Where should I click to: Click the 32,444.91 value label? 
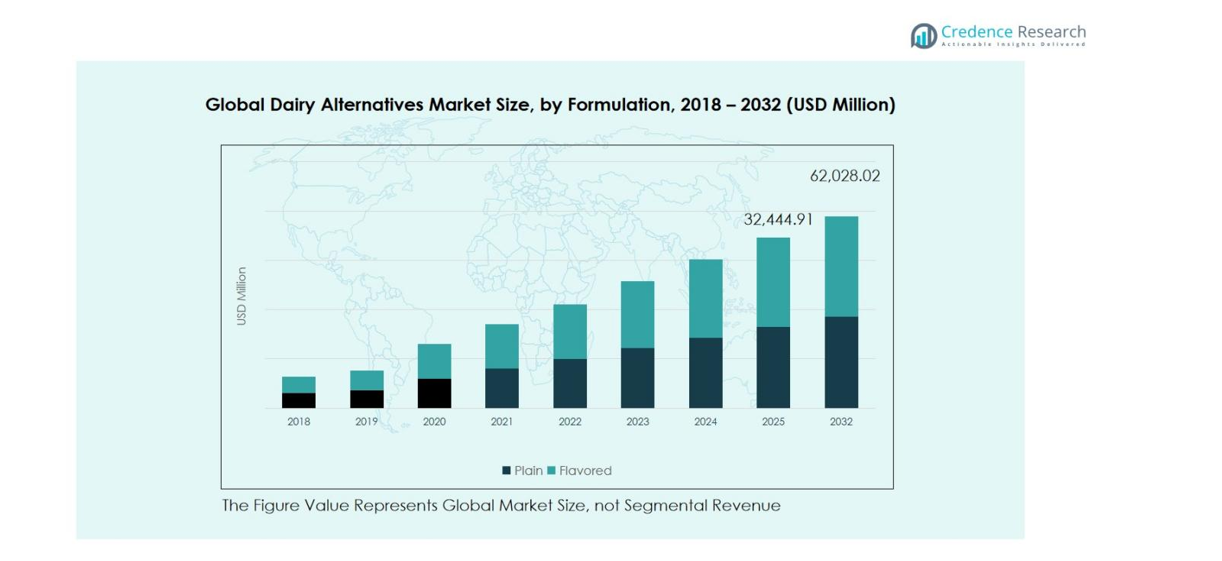778,220
